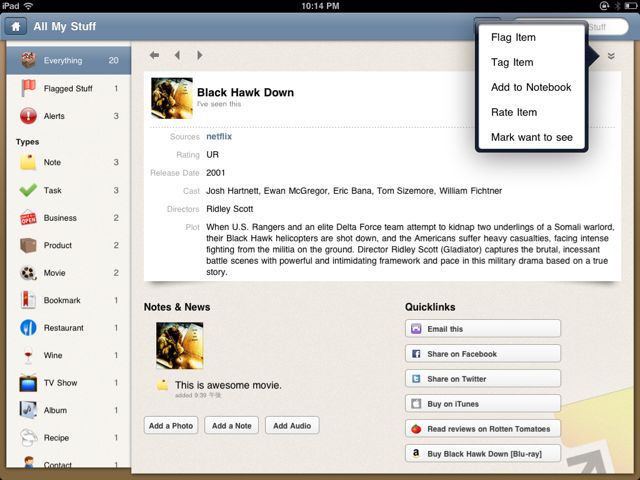Select the Contact person icon
The height and width of the screenshot is (480, 640).
click(x=28, y=462)
